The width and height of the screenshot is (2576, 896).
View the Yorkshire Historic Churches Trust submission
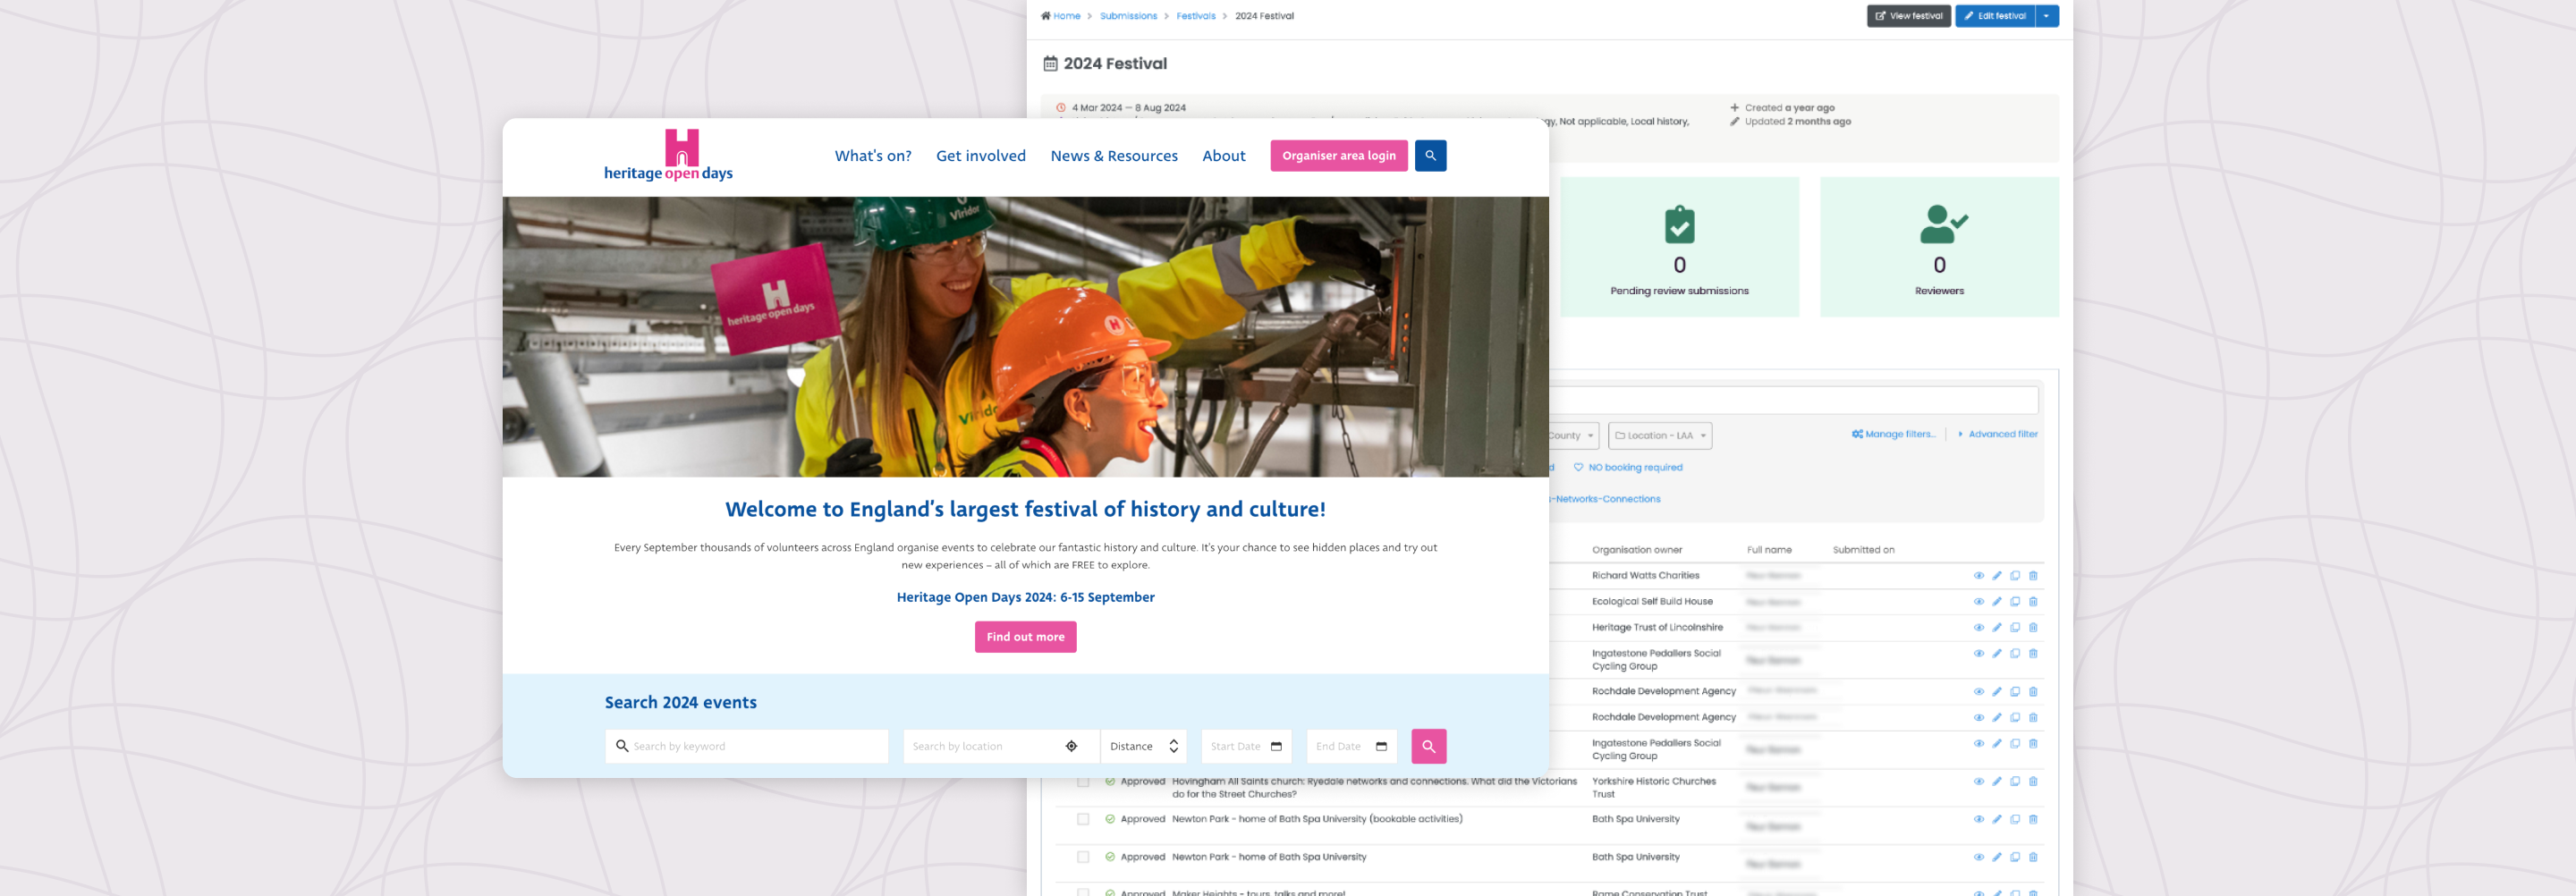pos(1978,782)
